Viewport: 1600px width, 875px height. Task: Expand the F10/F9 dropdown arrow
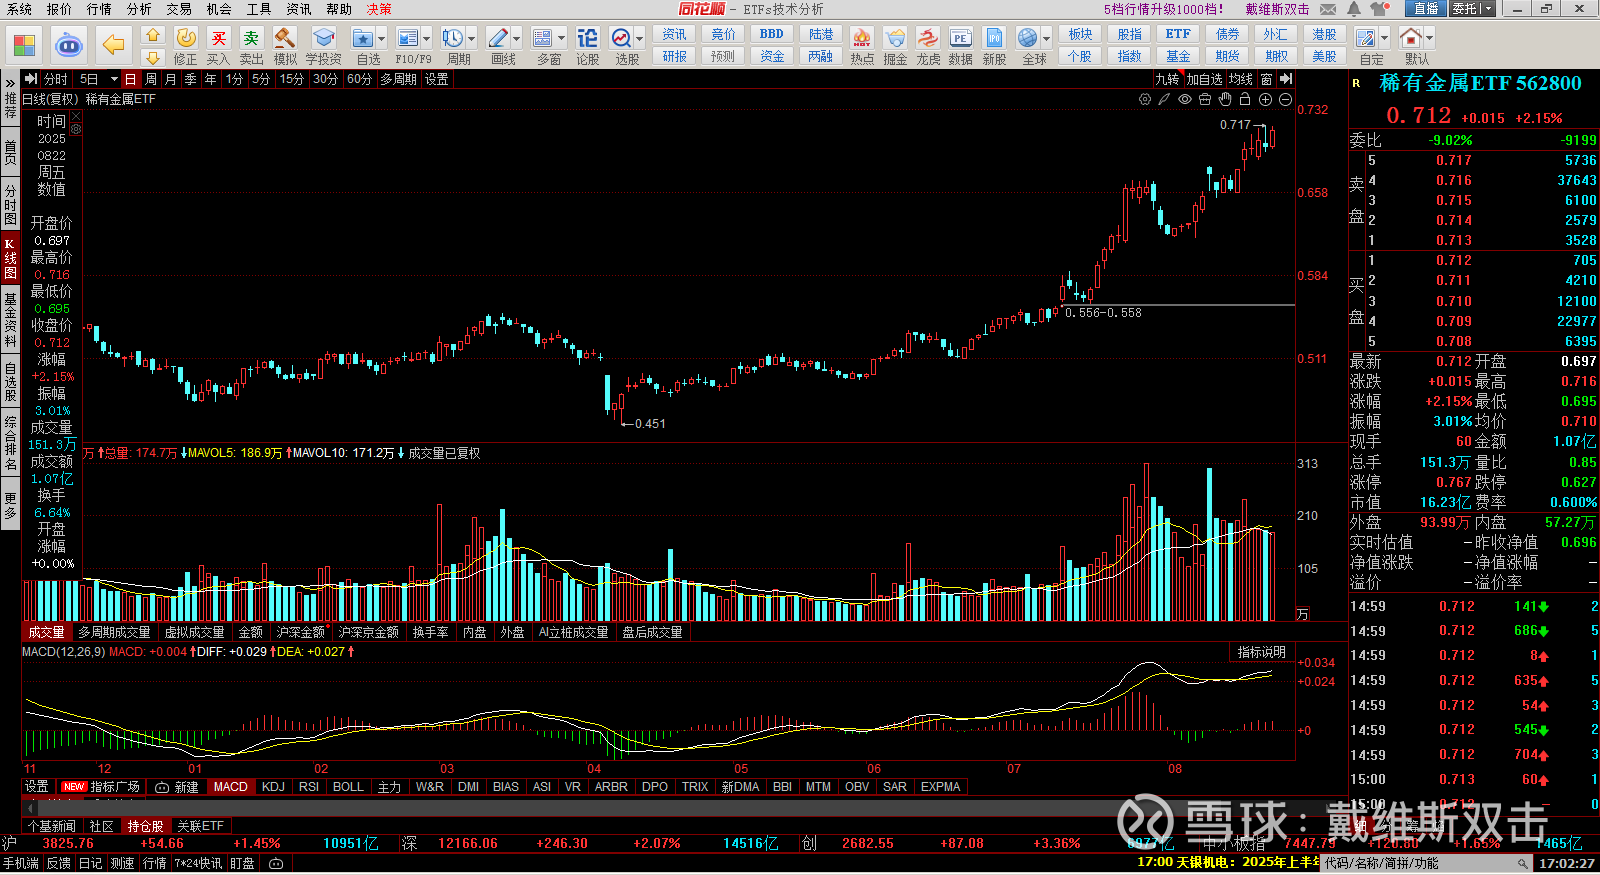tap(426, 39)
